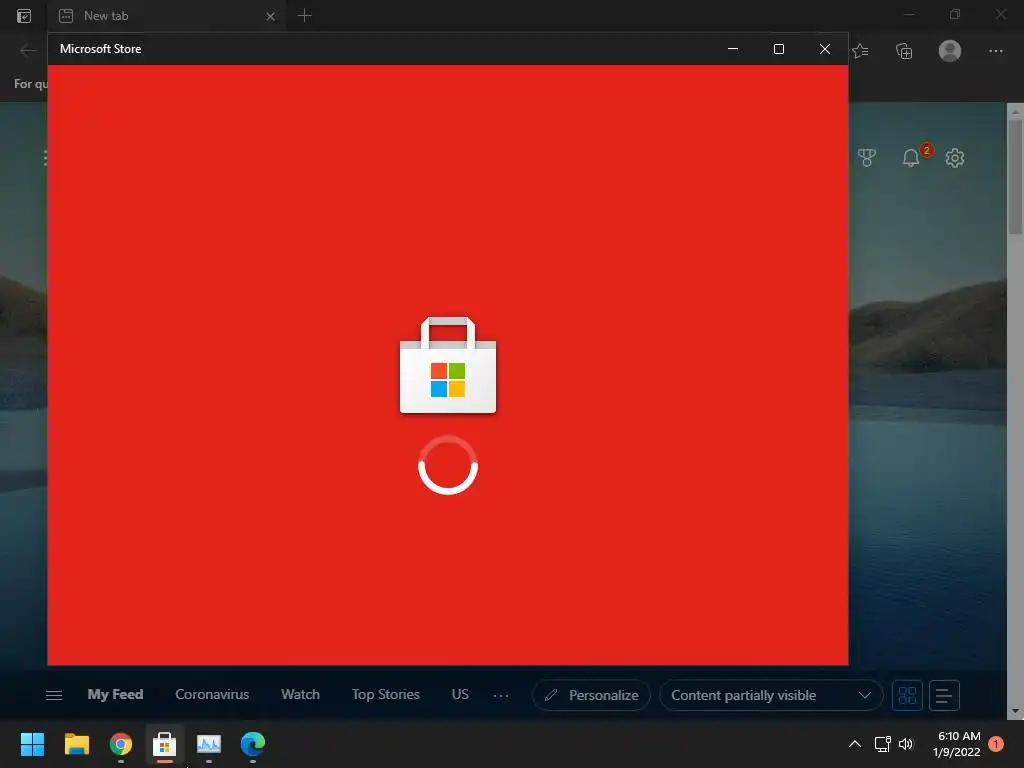Image resolution: width=1024 pixels, height=768 pixels.
Task: Open the clock showing 6:10 AM
Action: [x=957, y=744]
